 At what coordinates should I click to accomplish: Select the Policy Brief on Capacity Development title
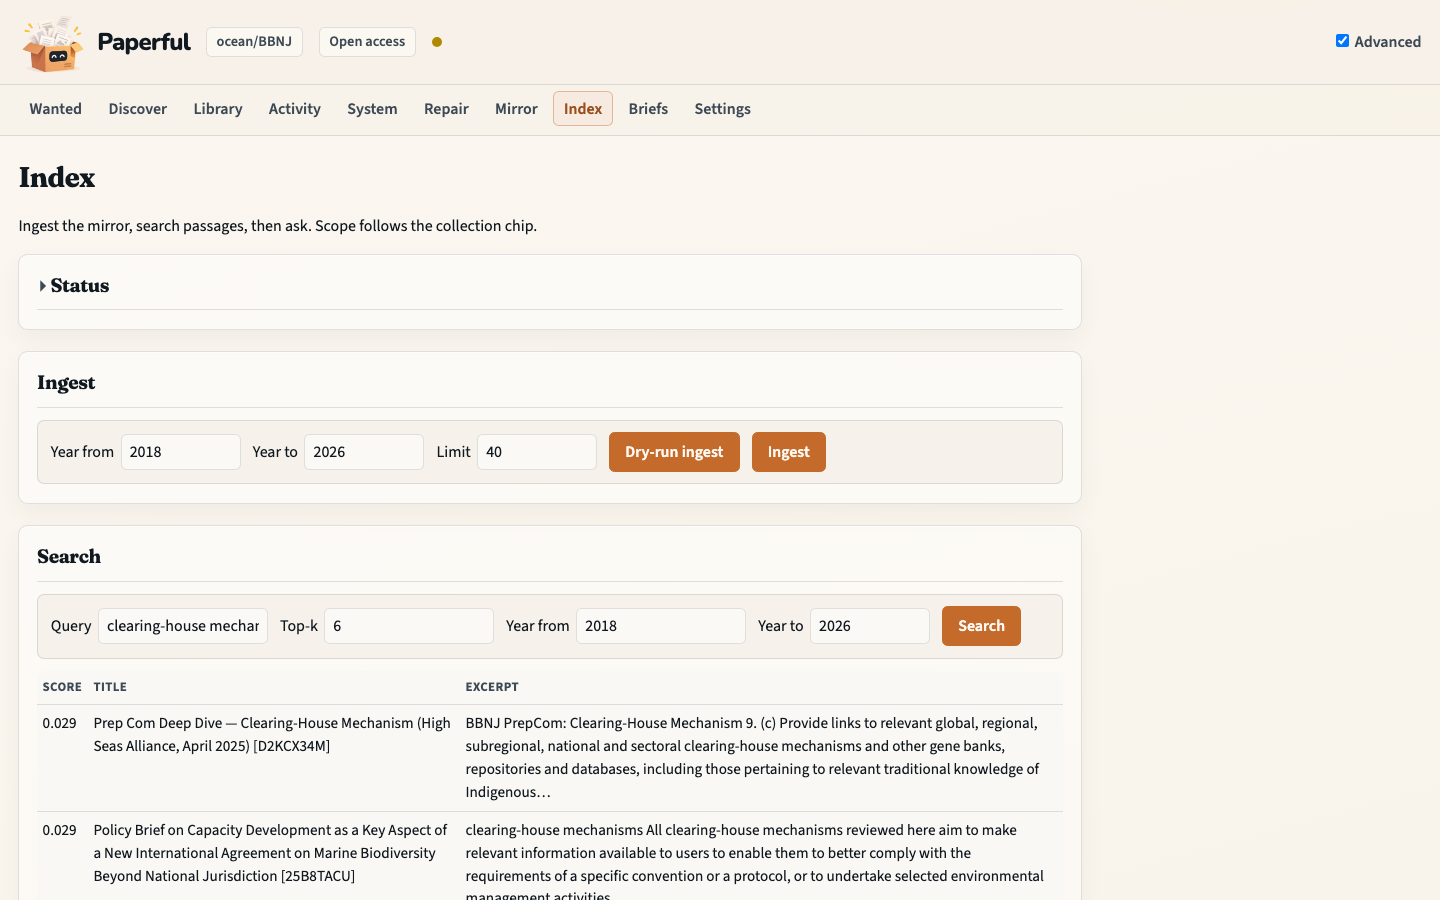click(x=270, y=853)
